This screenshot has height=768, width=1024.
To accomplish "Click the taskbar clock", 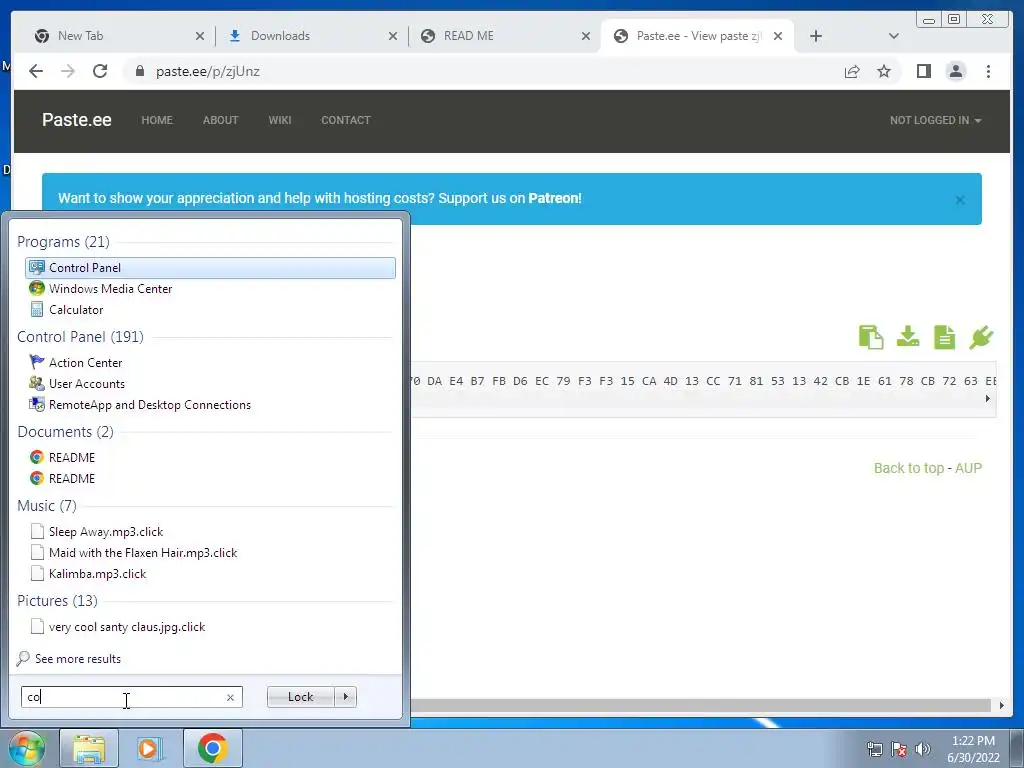I will pos(973,749).
